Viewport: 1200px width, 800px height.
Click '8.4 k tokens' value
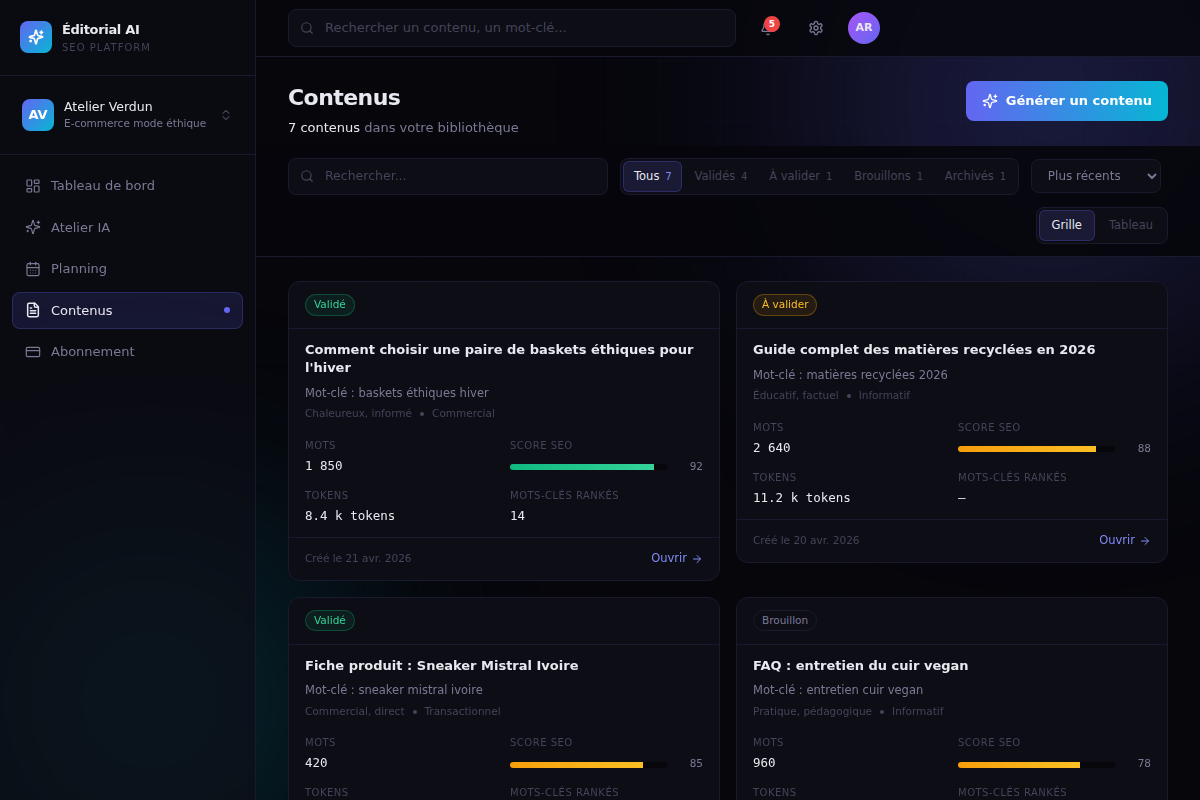coord(350,516)
